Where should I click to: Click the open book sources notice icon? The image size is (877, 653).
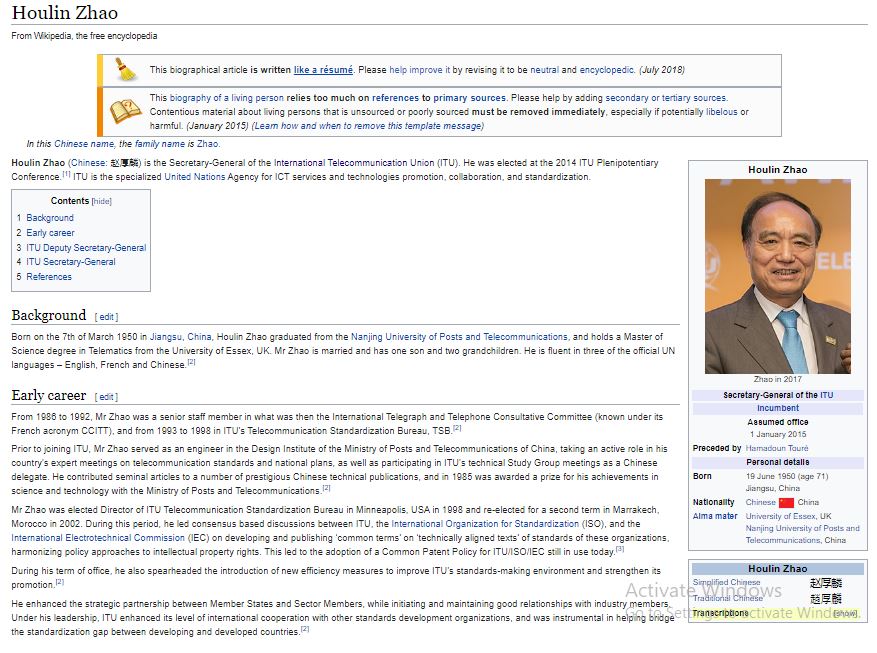pos(126,111)
